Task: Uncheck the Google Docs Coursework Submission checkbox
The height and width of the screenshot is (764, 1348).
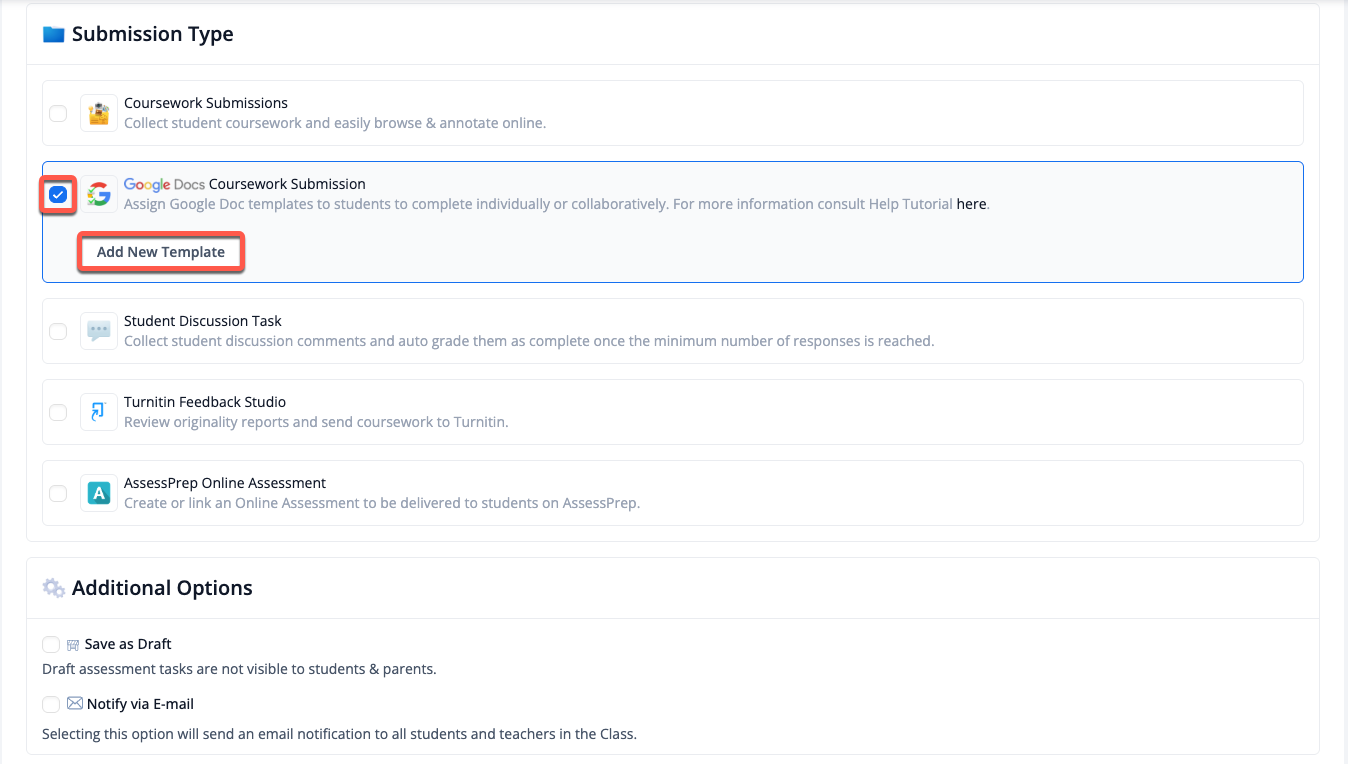Action: tap(58, 194)
